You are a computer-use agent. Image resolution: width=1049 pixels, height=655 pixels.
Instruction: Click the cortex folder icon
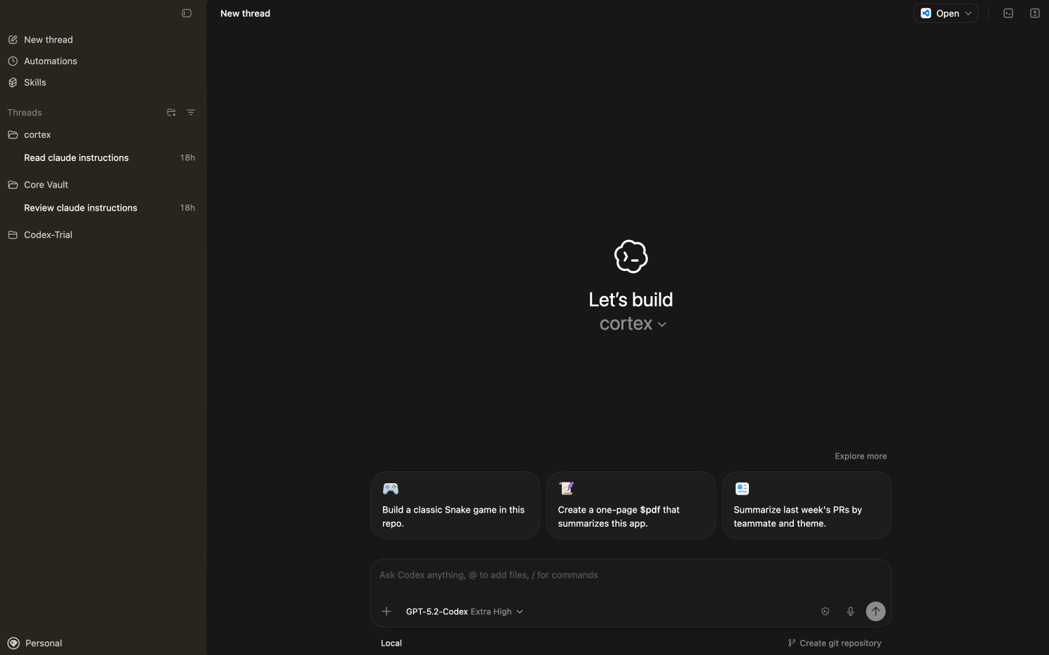[x=13, y=134]
